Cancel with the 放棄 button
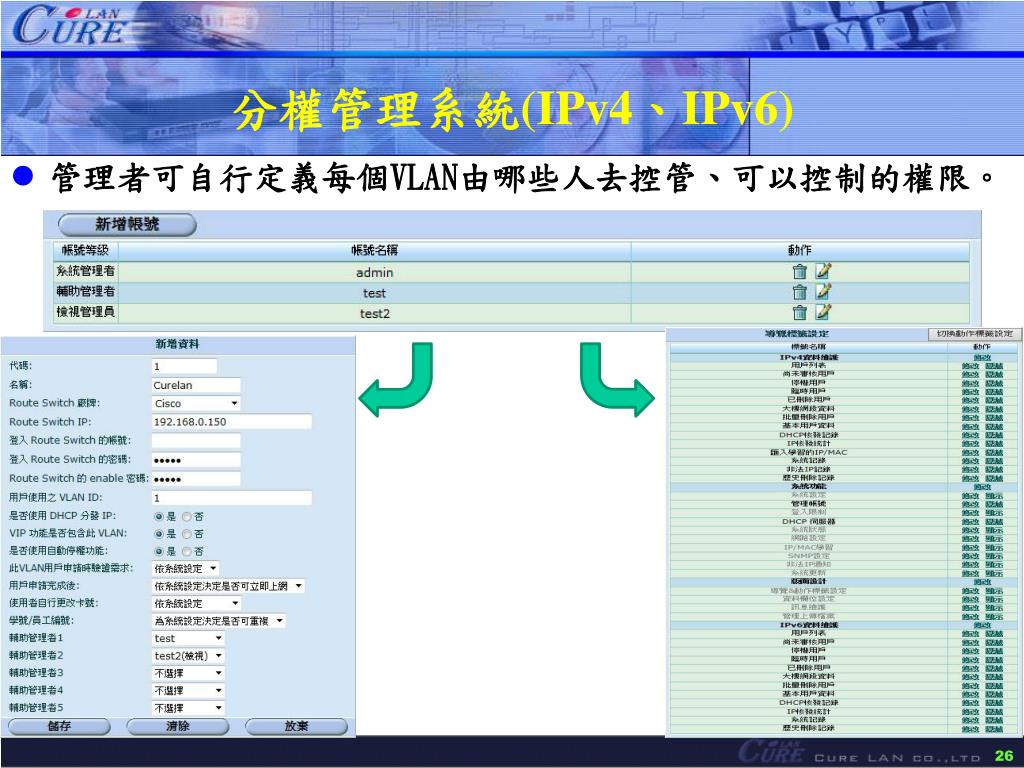1024x768 pixels. tap(296, 726)
